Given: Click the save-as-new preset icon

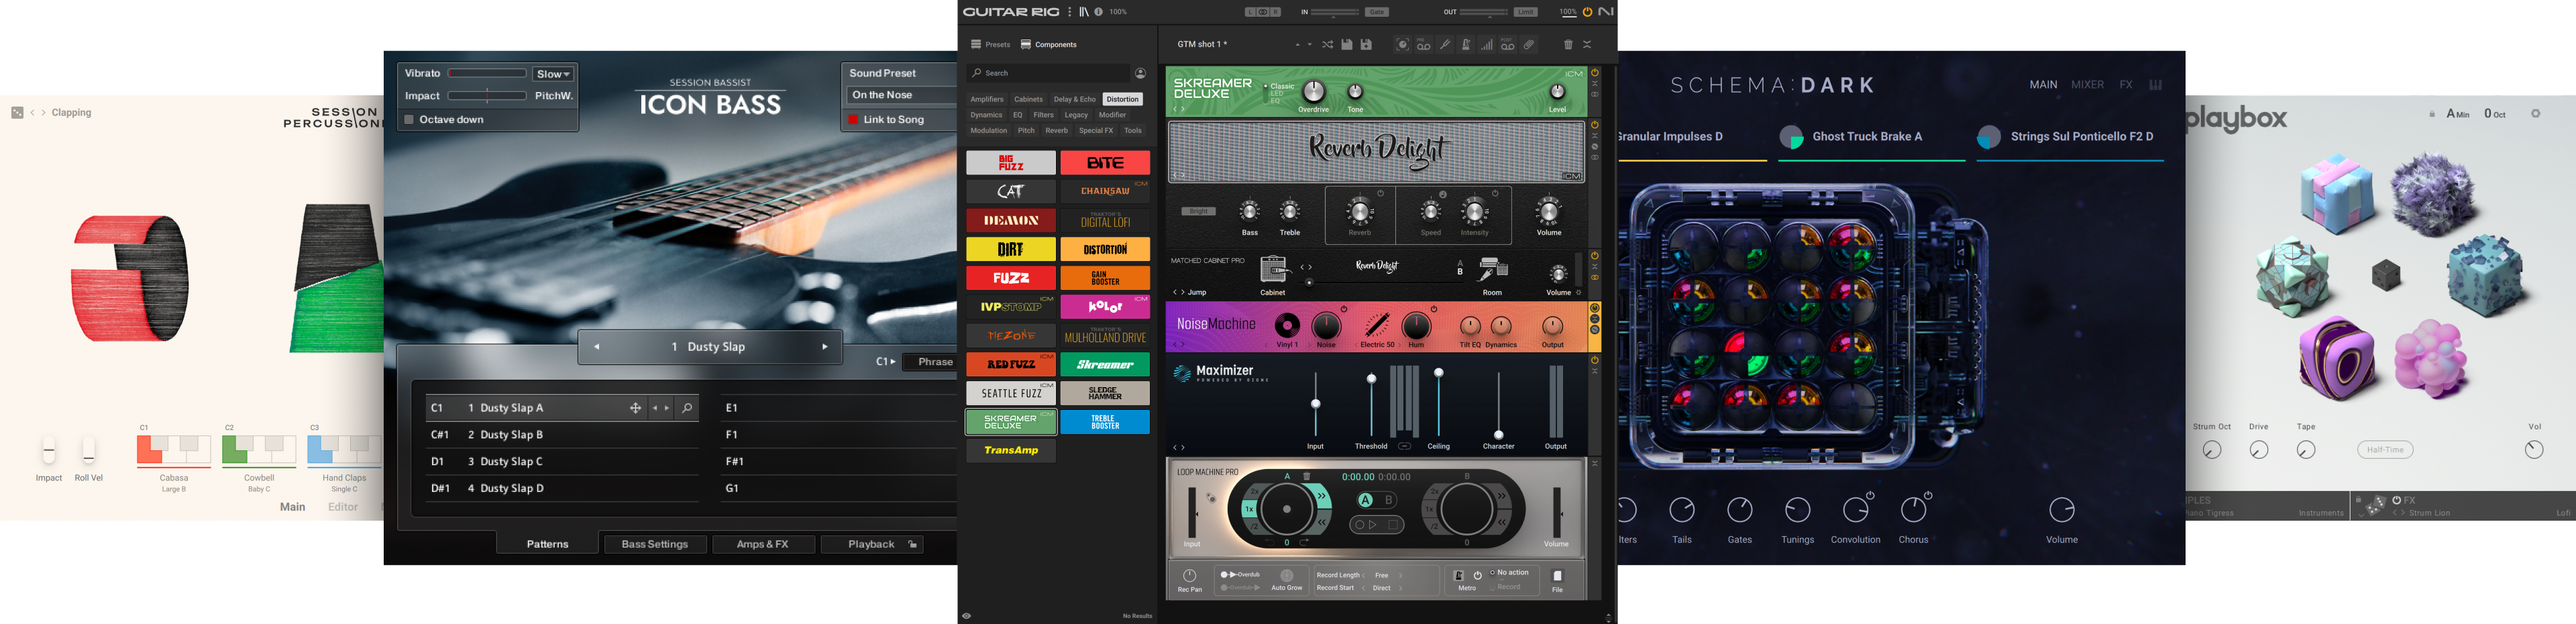Looking at the screenshot, I should [1366, 45].
